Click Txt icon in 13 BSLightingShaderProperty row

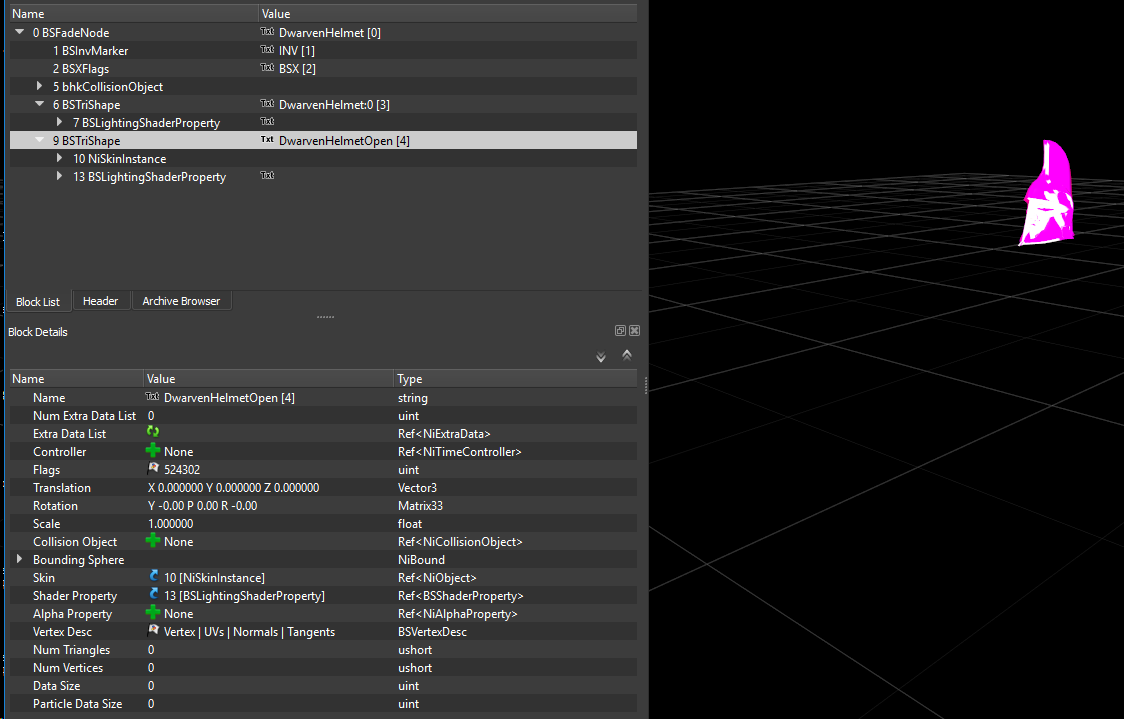point(267,175)
